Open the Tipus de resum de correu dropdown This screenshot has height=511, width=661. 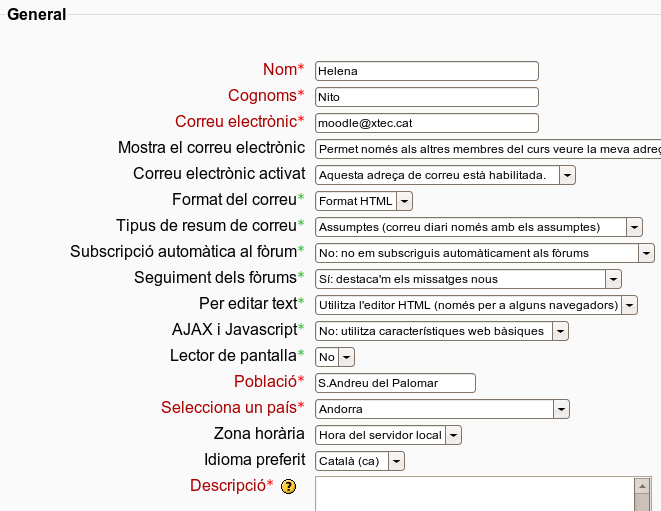coord(478,227)
